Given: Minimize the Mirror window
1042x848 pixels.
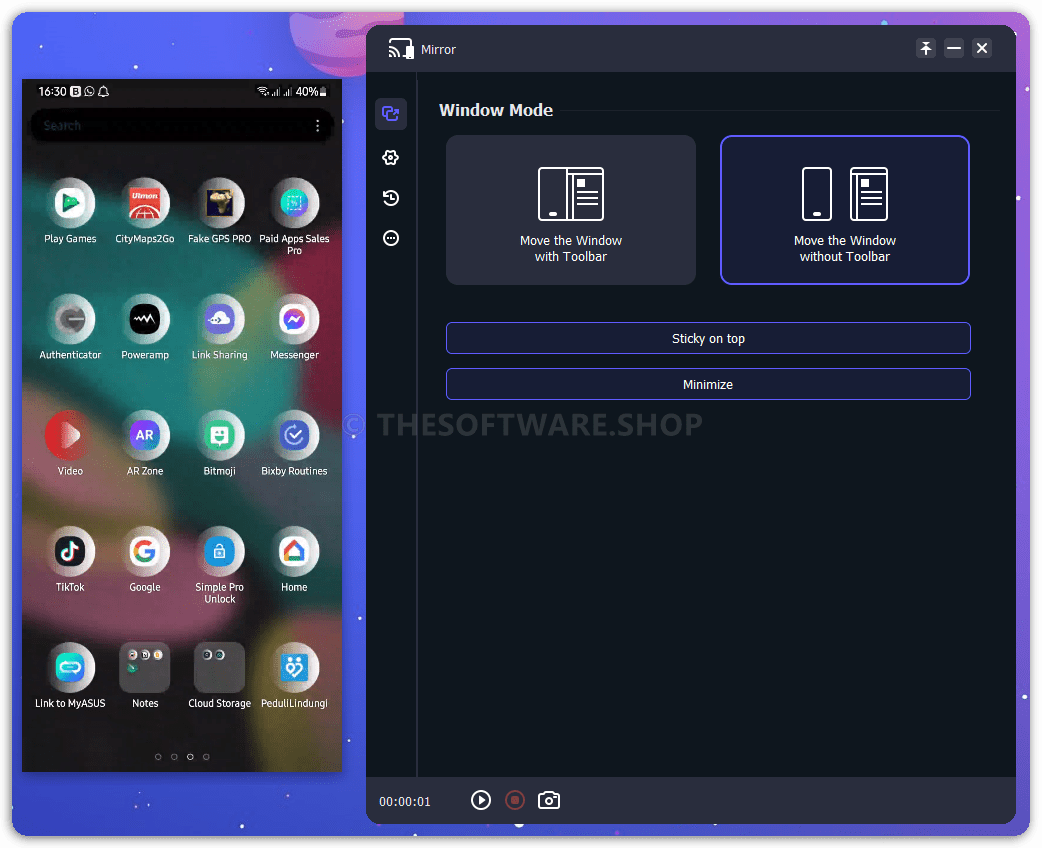Looking at the screenshot, I should (x=954, y=49).
